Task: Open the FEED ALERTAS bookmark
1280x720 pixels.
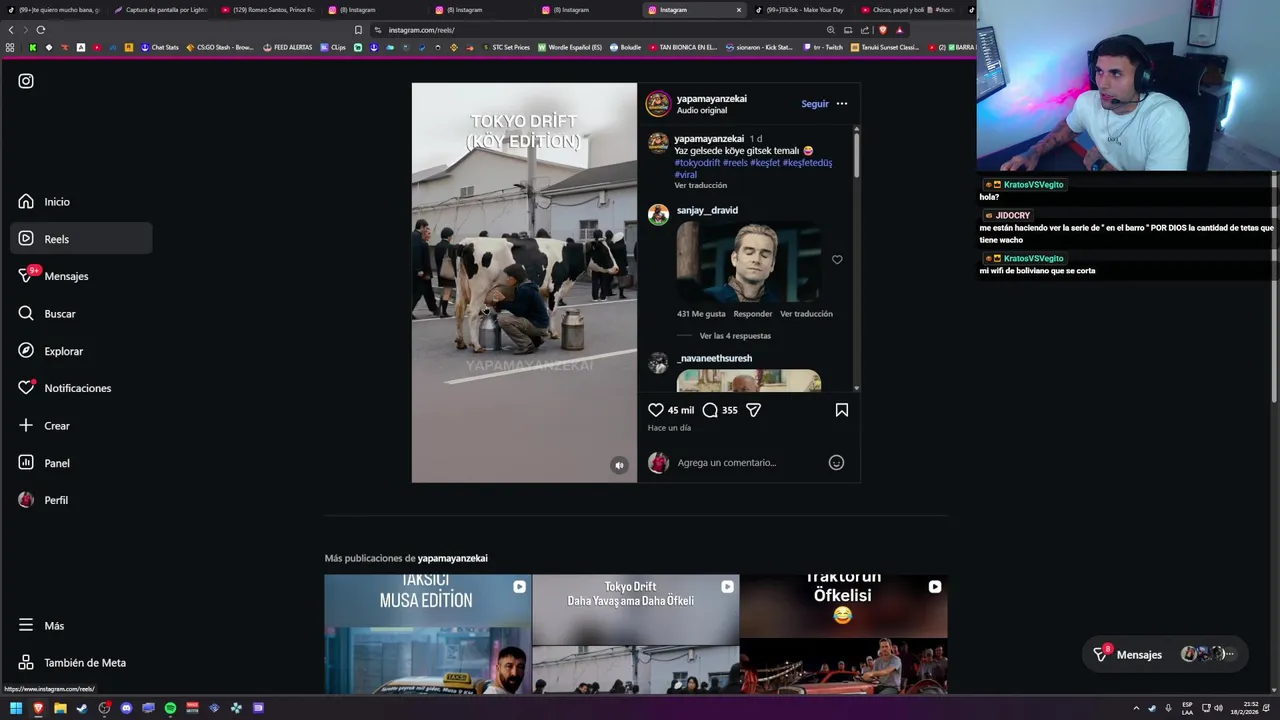Action: point(288,47)
